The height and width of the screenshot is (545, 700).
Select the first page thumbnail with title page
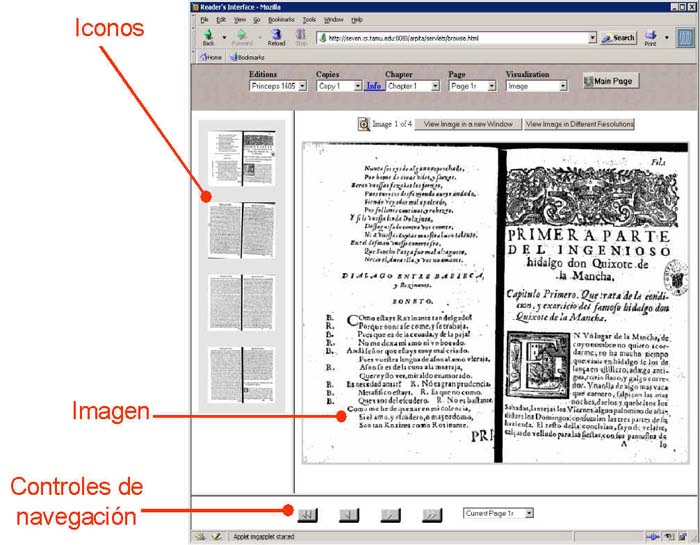tap(242, 158)
